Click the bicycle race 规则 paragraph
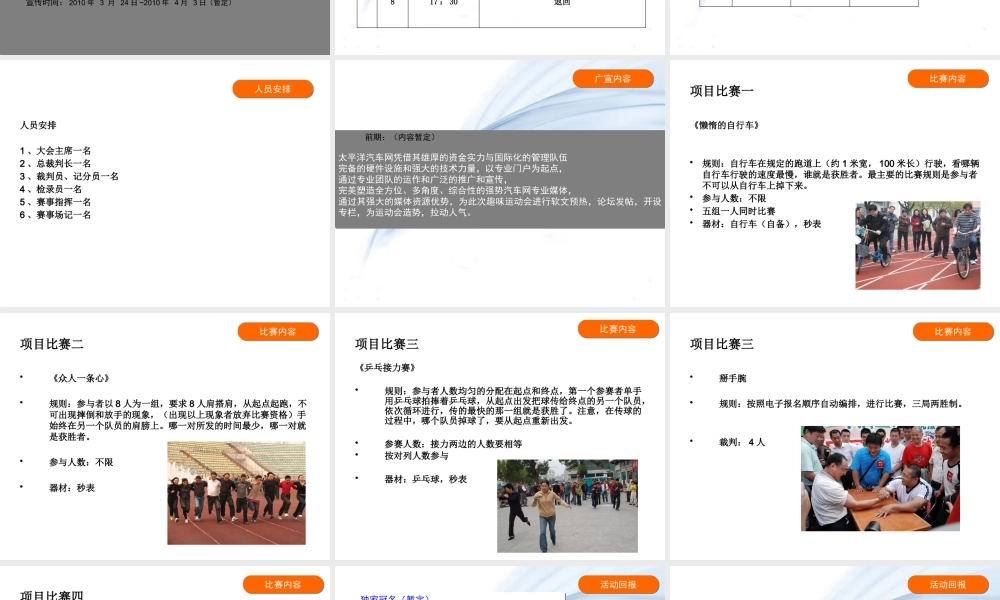Image resolution: width=1000 pixels, height=600 pixels. [x=840, y=174]
